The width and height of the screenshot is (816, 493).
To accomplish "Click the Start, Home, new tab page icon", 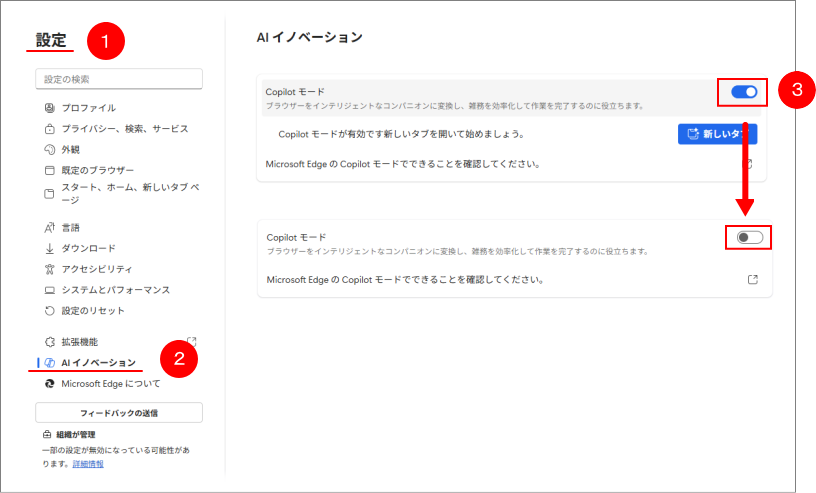I will point(49,194).
